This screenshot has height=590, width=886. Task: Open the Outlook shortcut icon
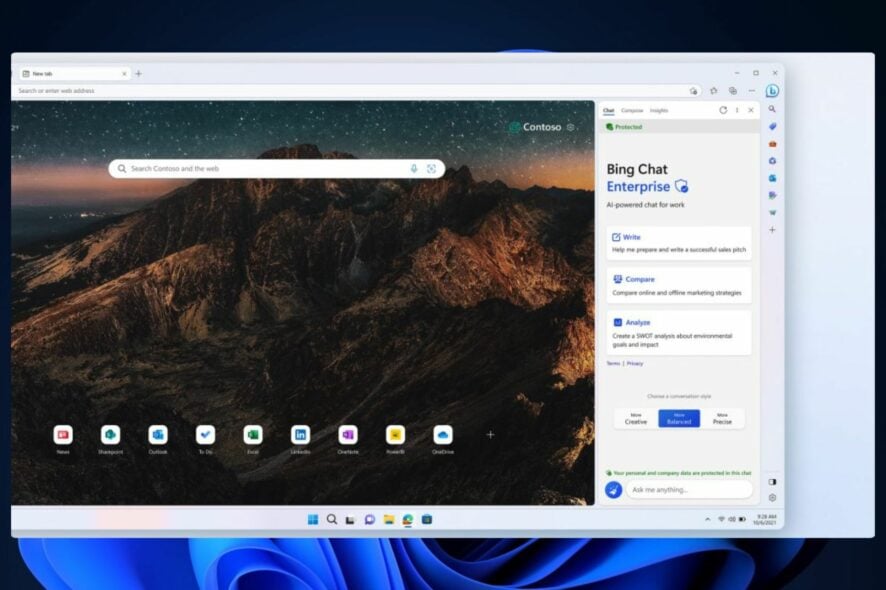(158, 435)
